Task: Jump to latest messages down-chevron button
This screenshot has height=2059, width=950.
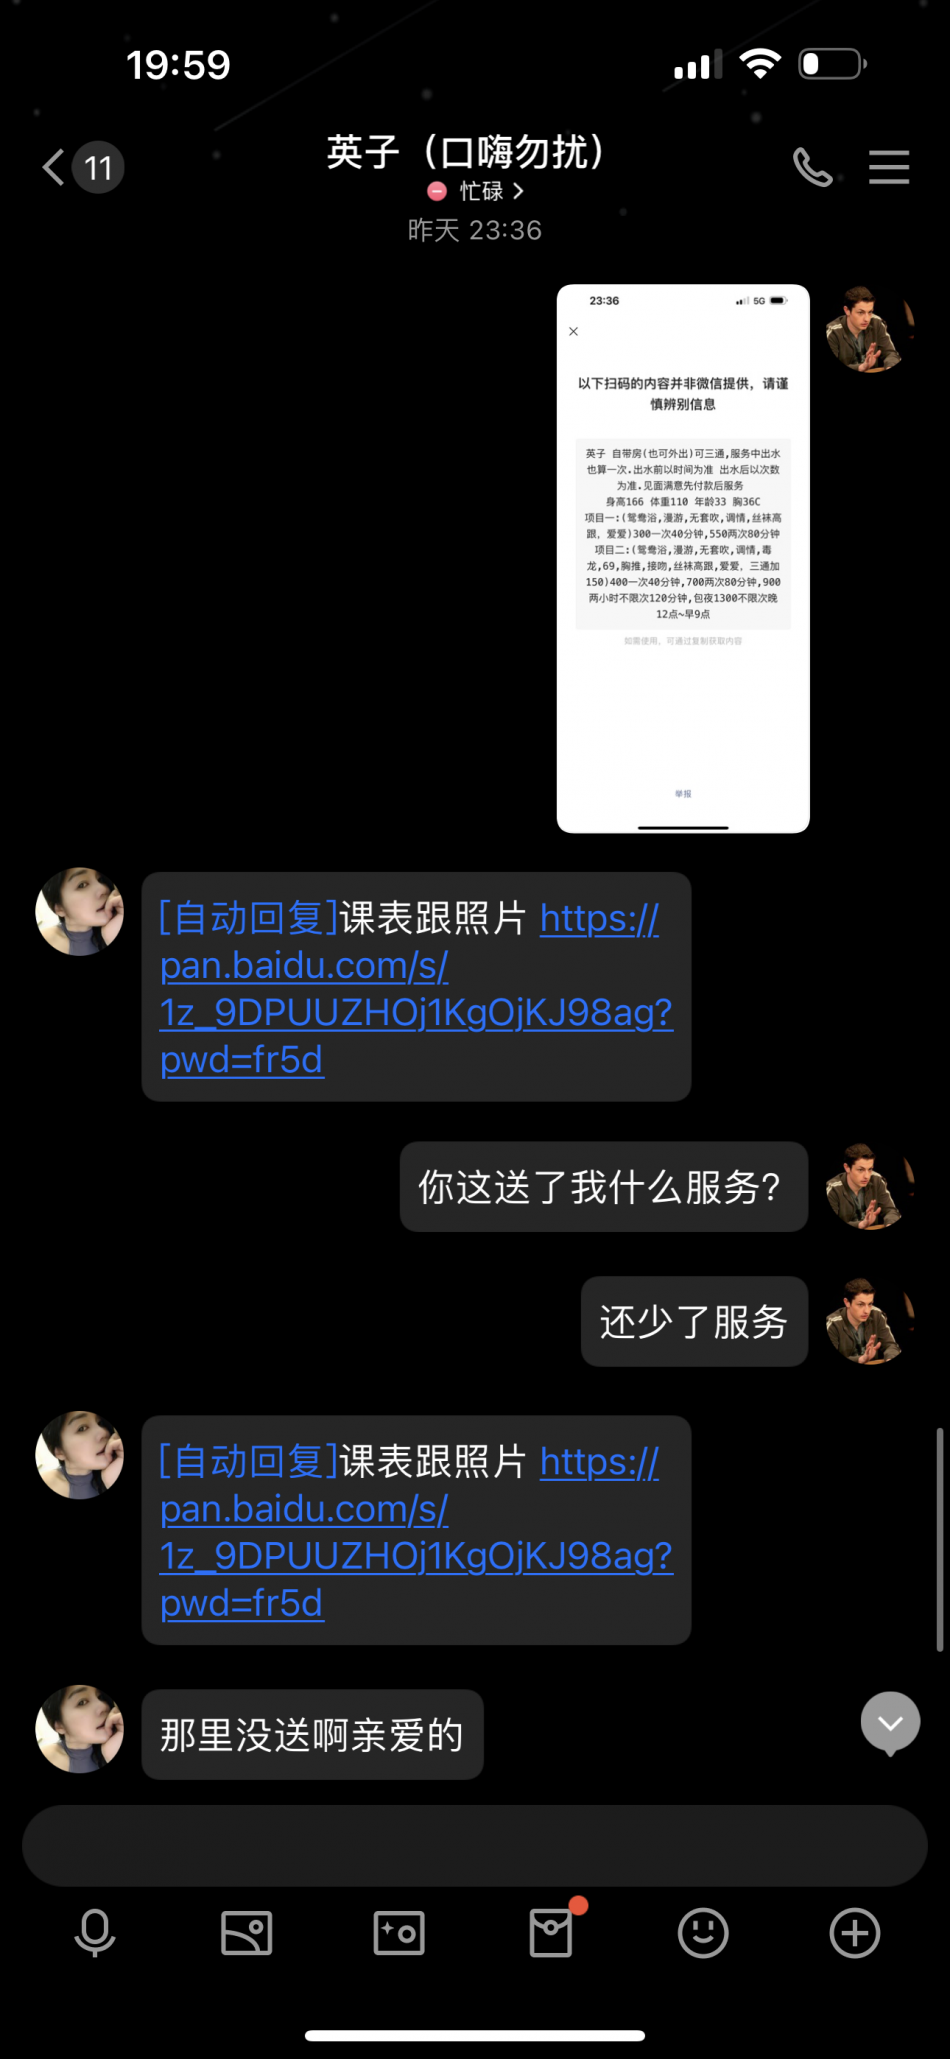Action: pyautogui.click(x=890, y=1723)
